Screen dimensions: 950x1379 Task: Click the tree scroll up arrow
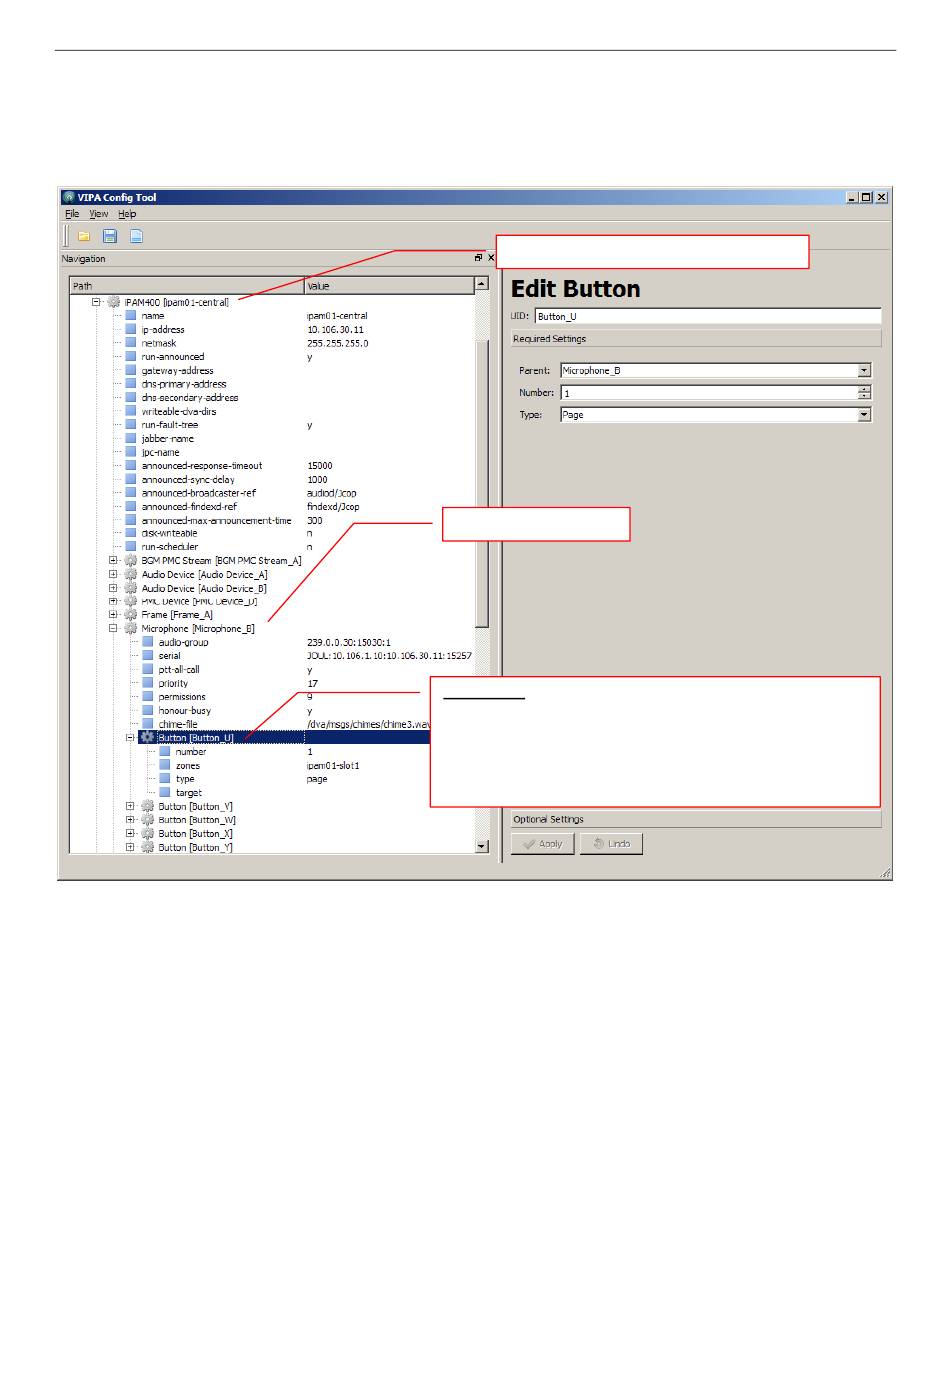482,284
